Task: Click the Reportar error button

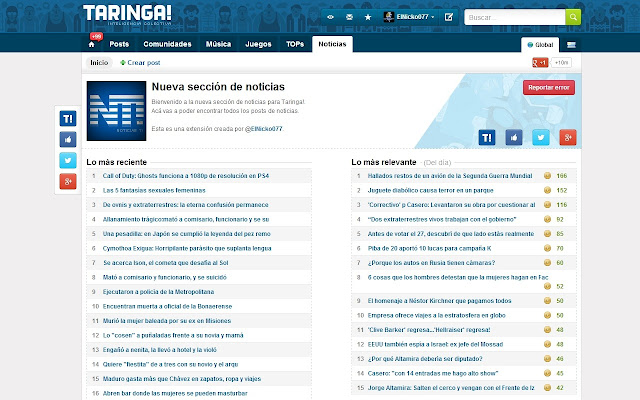Action: 549,87
